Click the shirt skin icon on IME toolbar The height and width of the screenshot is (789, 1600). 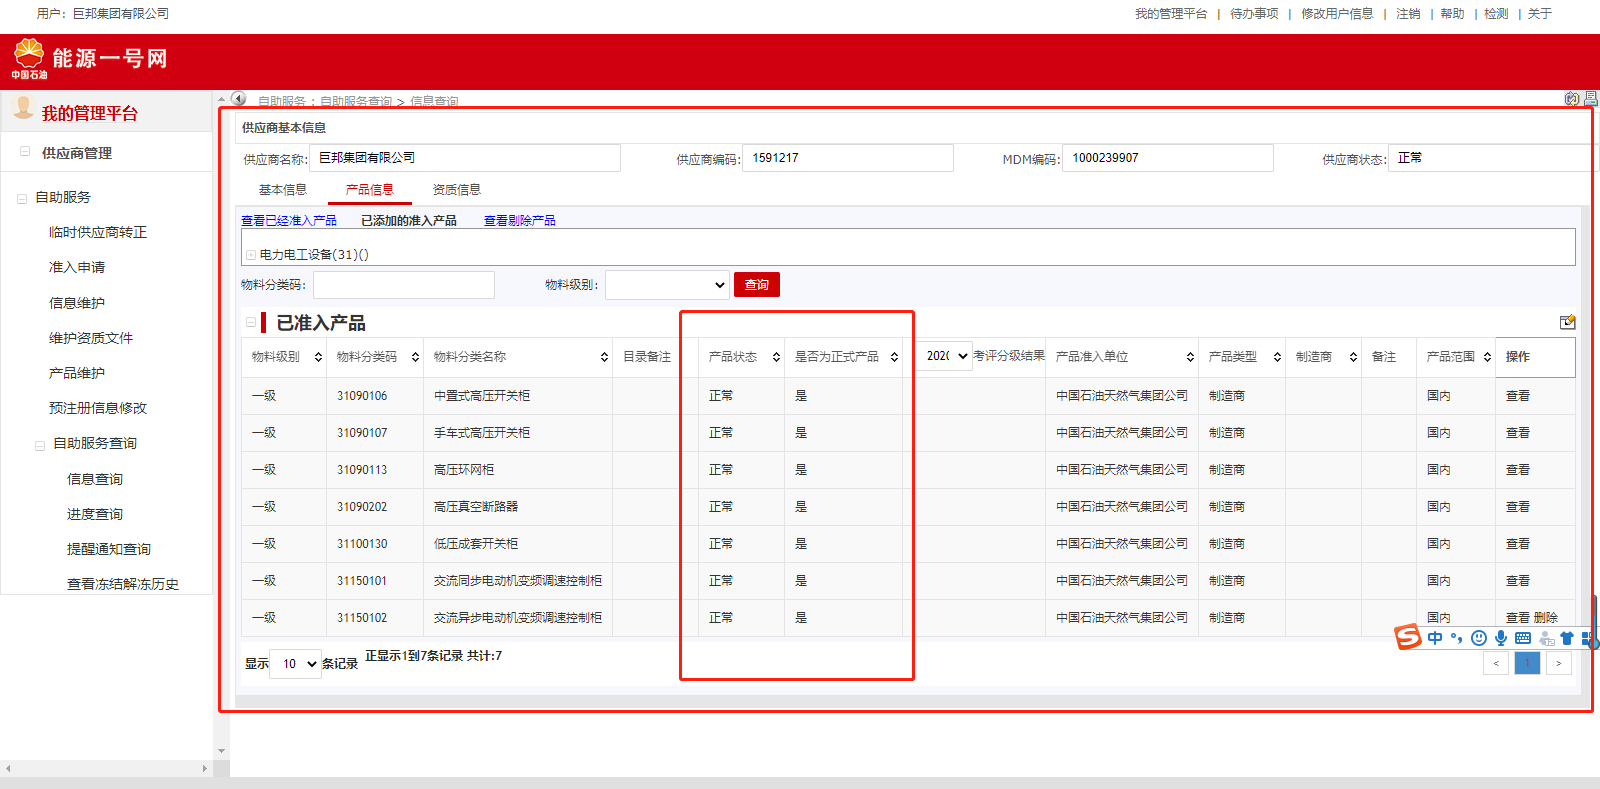click(x=1566, y=638)
